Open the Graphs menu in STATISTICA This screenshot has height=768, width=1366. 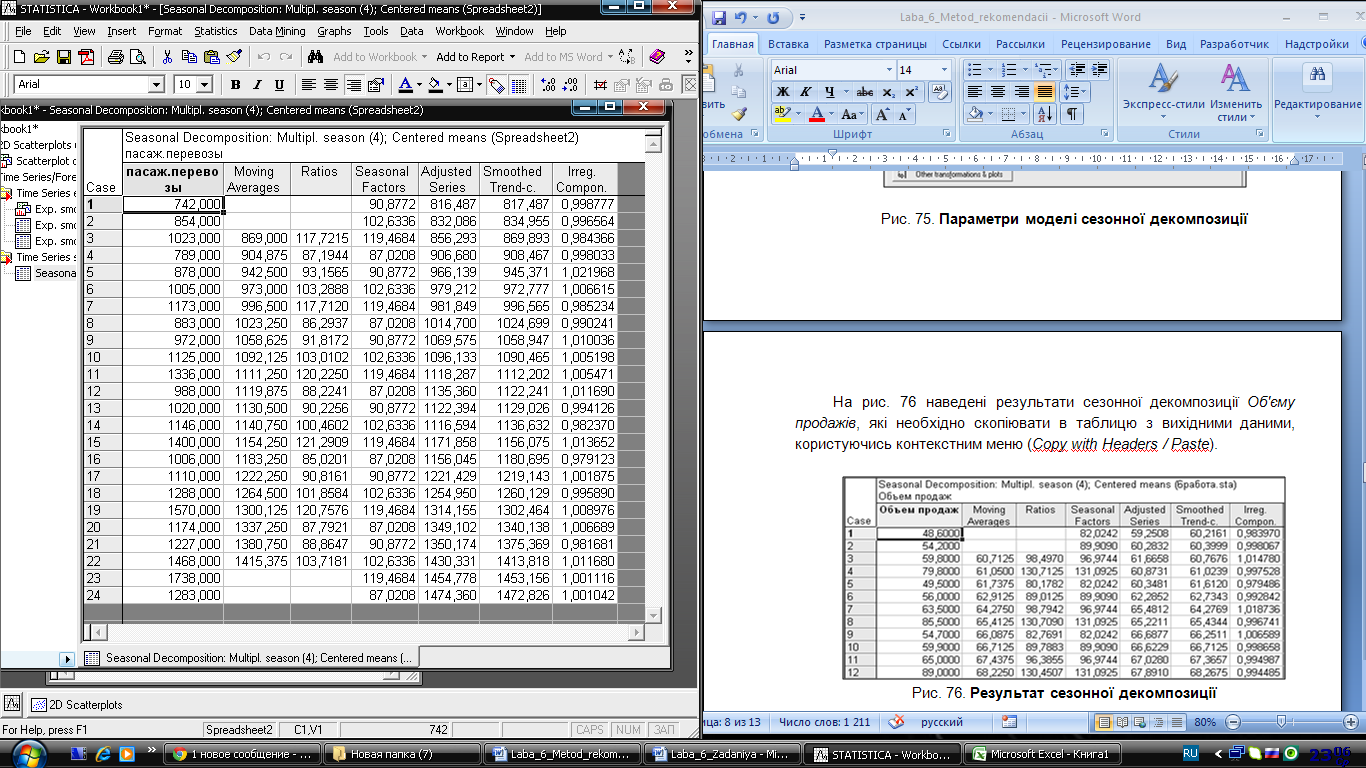click(x=334, y=31)
